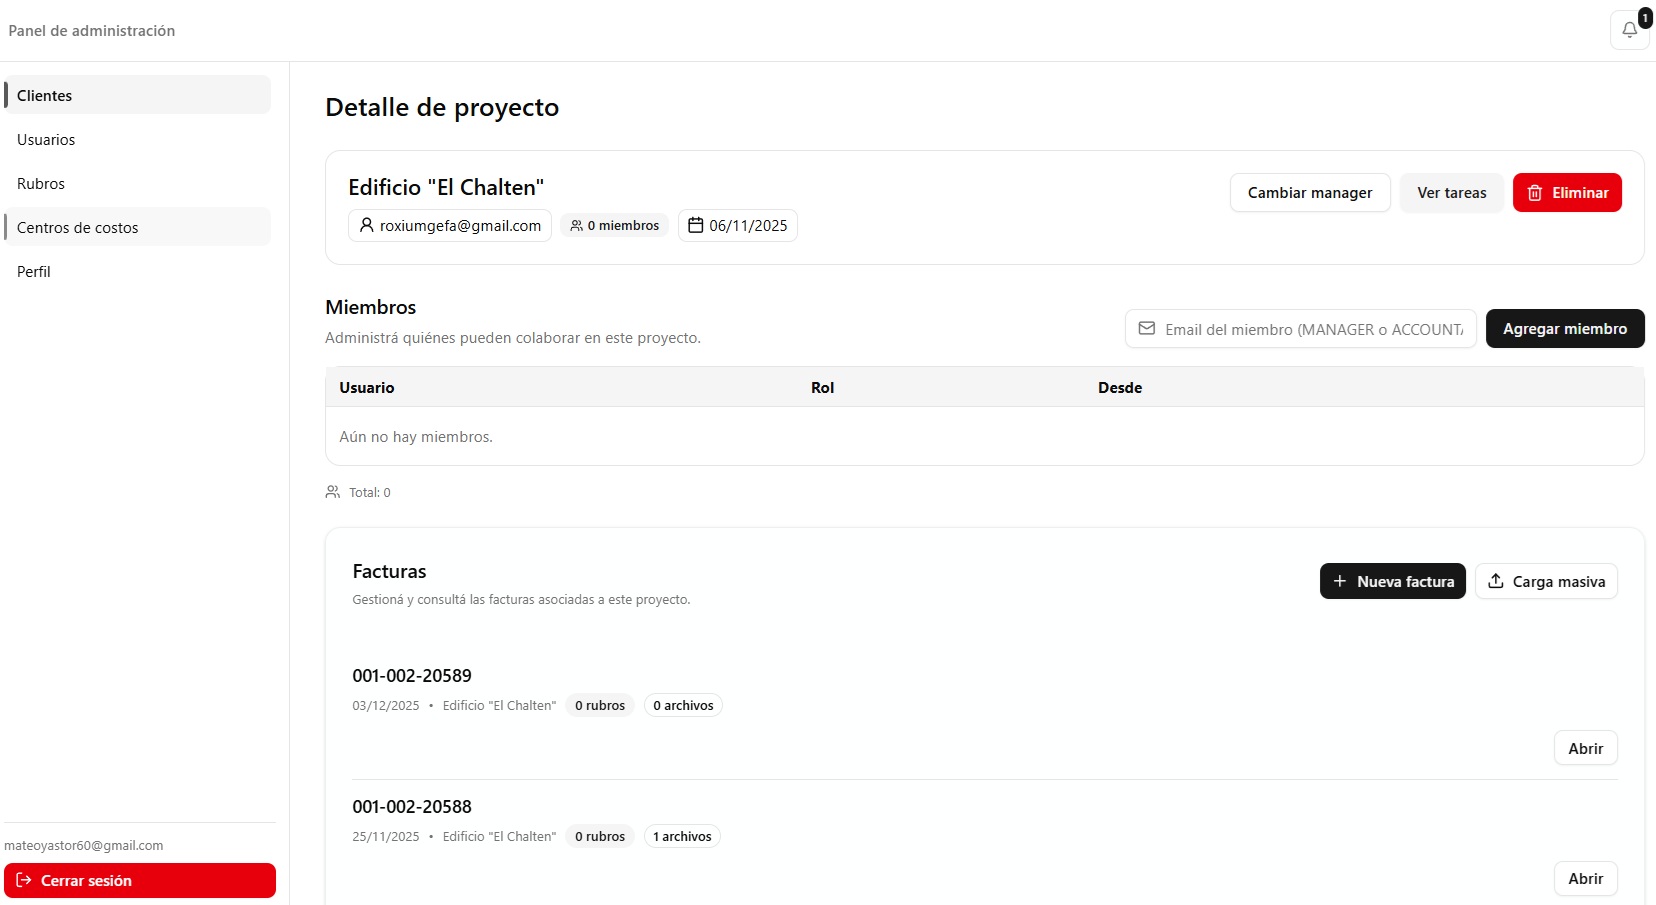Select Rubros from the sidebar
Viewport: 1656px width, 905px height.
coord(41,183)
